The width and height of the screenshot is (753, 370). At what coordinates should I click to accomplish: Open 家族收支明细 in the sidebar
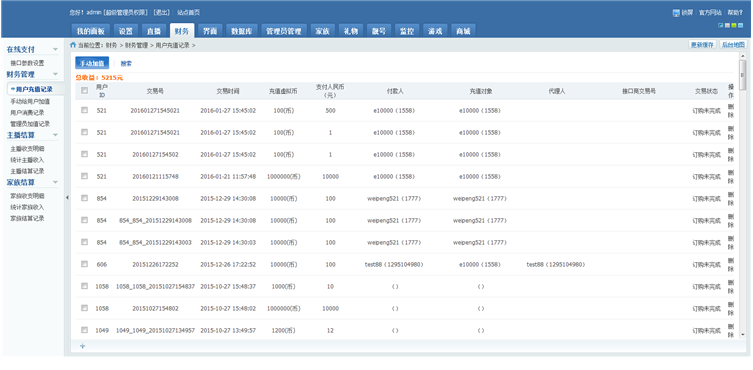(27, 196)
